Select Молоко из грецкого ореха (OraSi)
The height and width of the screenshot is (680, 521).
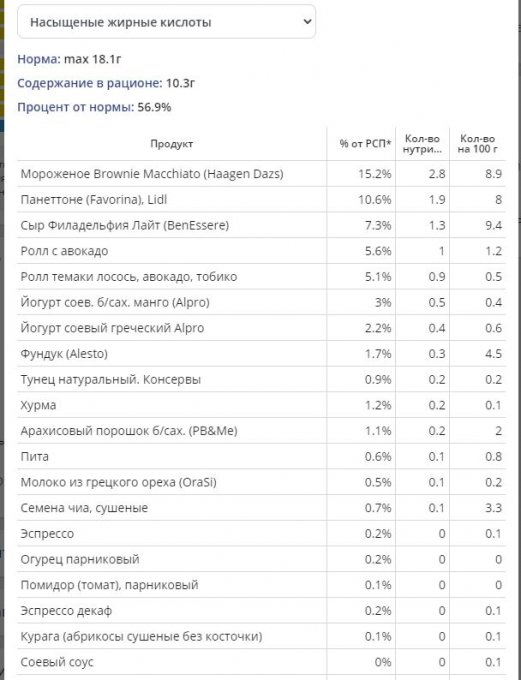pos(261,482)
